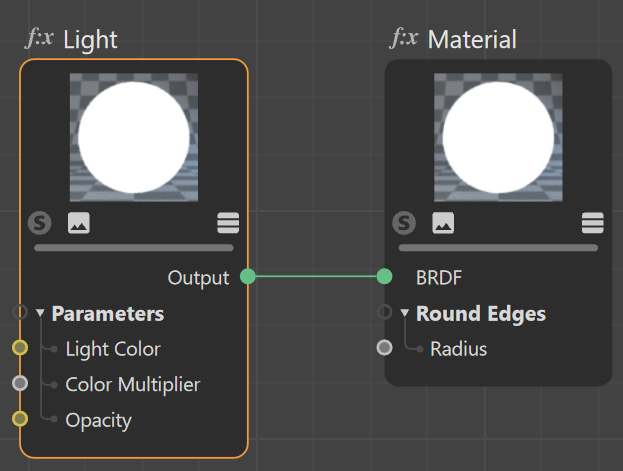Click the gray bar under Light preview

(134, 248)
